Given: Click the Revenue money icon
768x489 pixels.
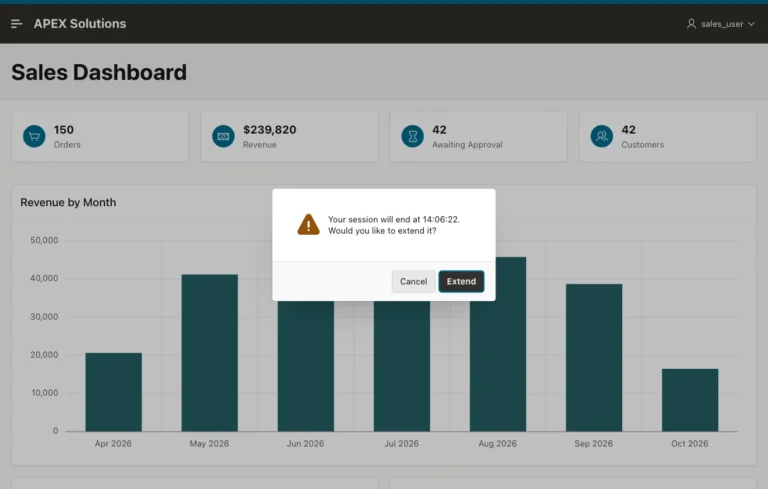Looking at the screenshot, I should pyautogui.click(x=223, y=136).
